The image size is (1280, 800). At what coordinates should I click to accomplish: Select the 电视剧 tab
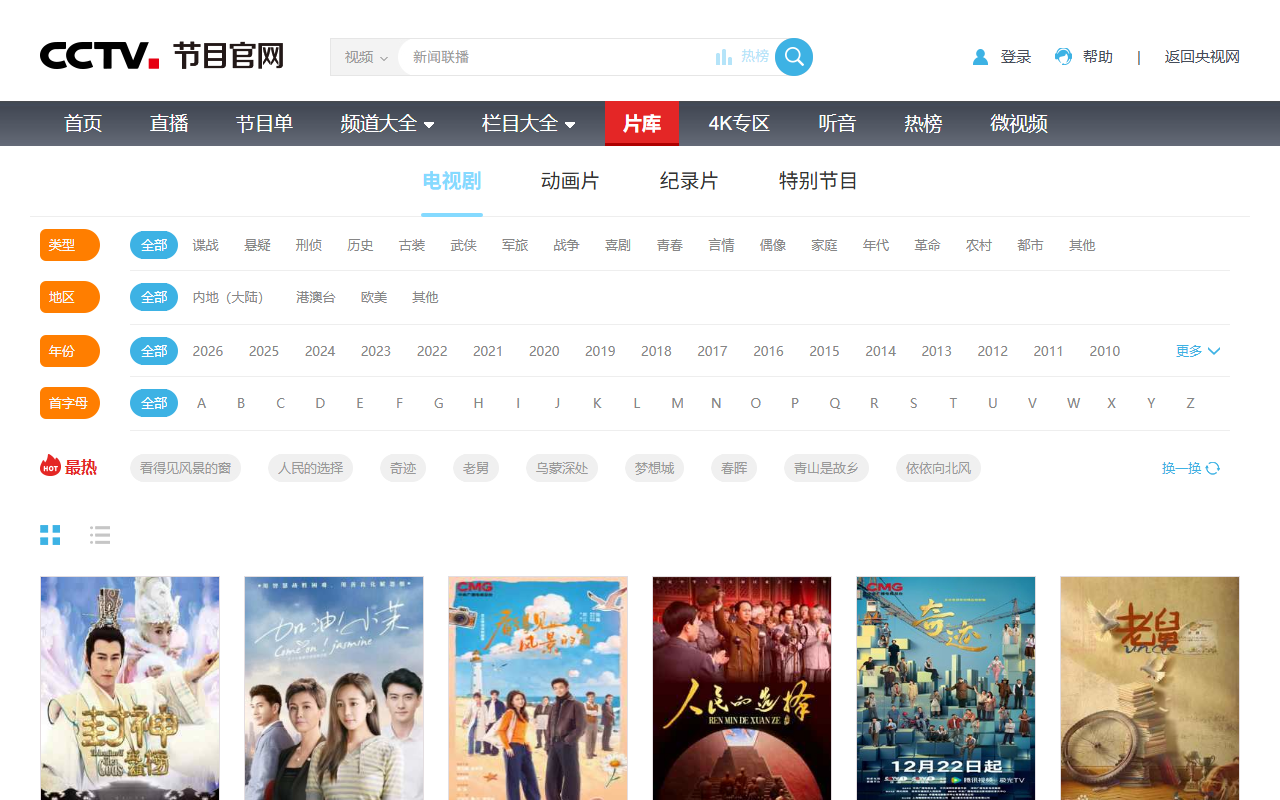coord(452,181)
